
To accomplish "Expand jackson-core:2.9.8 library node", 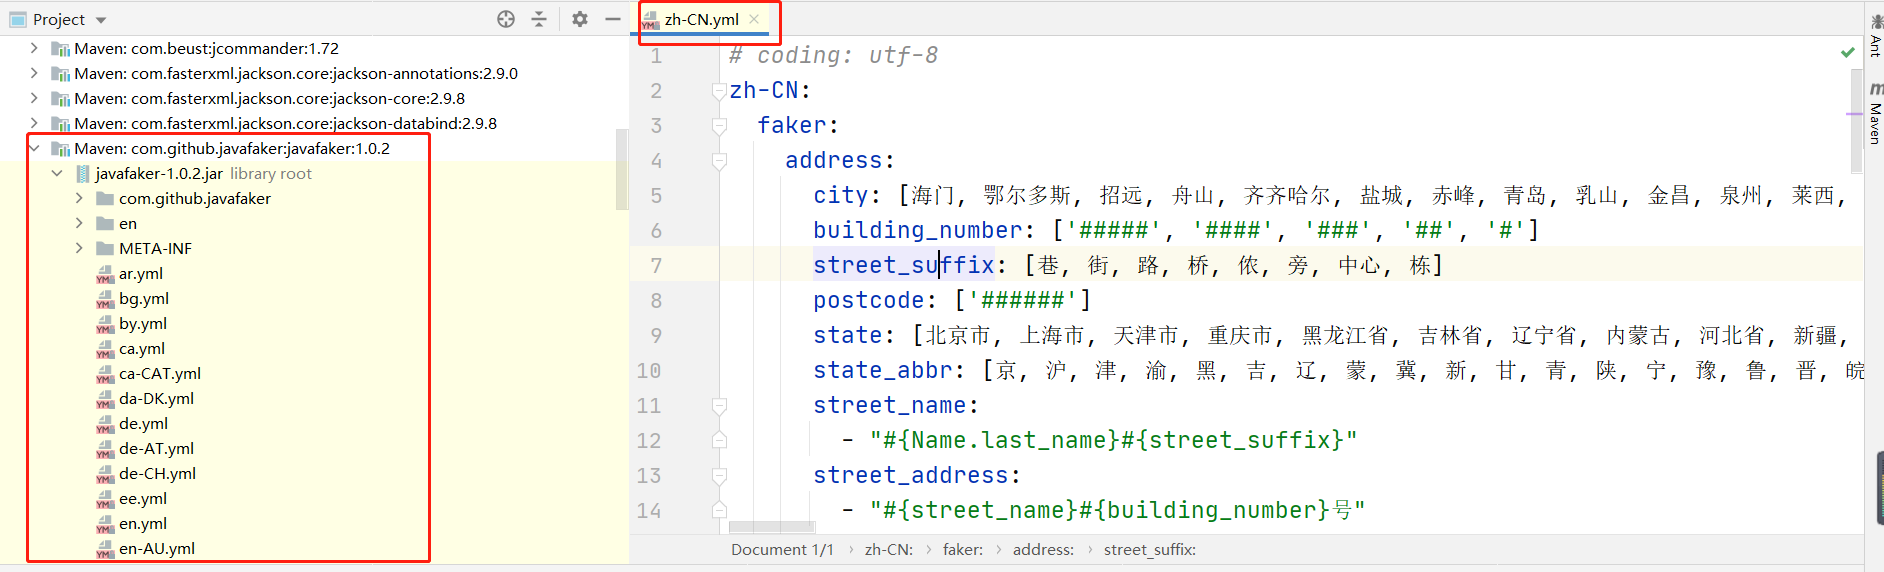I will click(x=34, y=98).
